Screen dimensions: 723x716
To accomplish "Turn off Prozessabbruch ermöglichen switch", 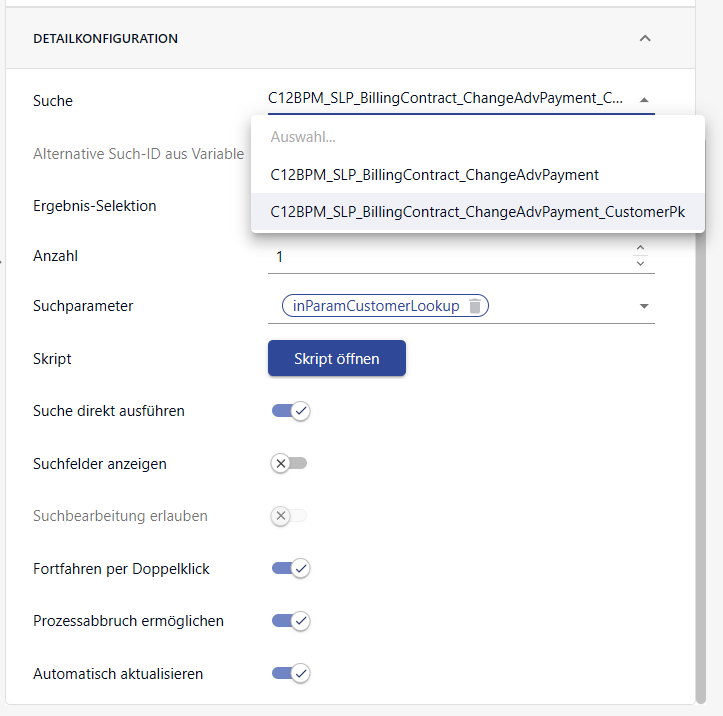I will tap(291, 621).
